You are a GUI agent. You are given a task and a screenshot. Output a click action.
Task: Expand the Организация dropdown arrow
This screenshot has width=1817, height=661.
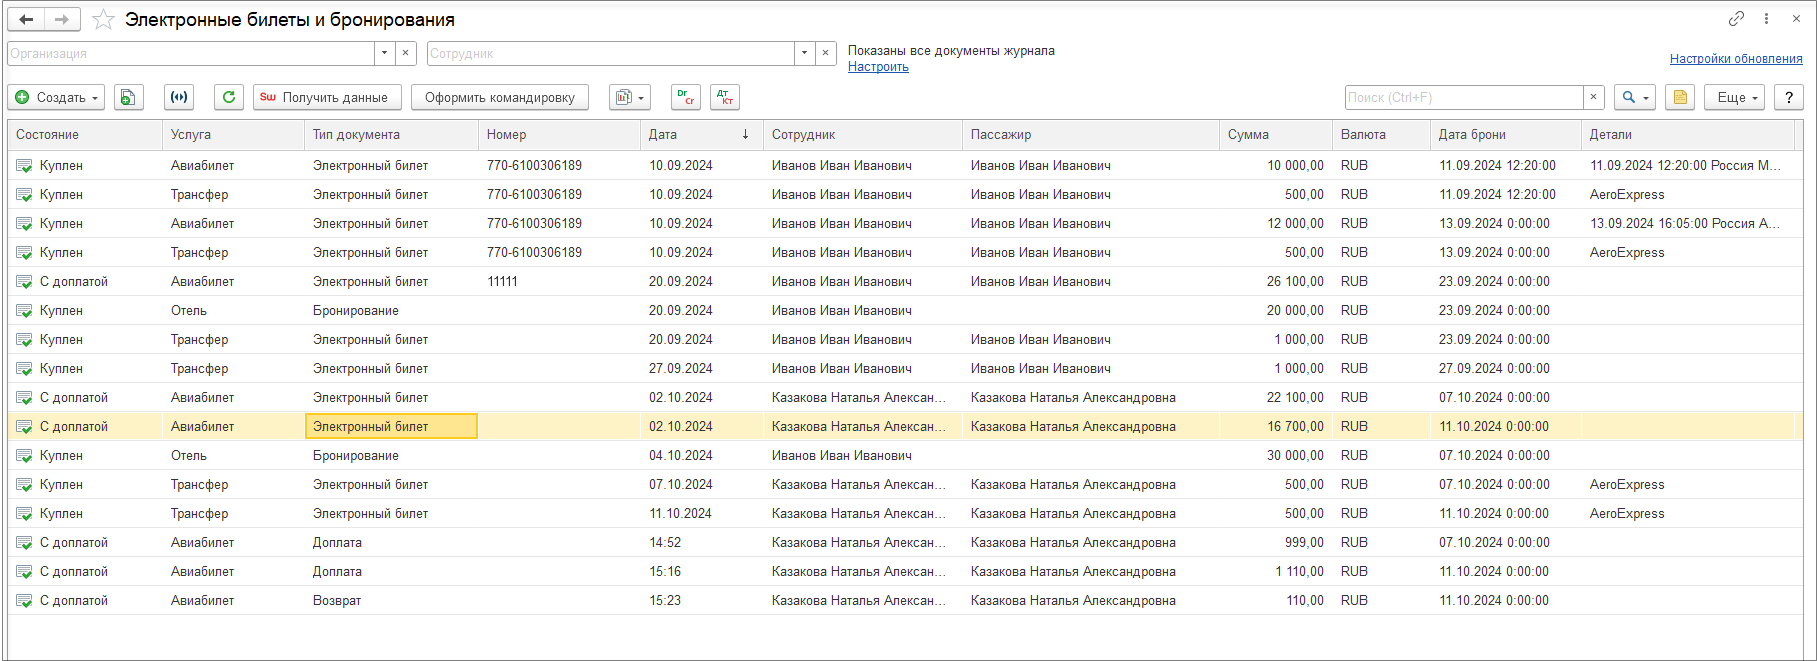pos(385,53)
